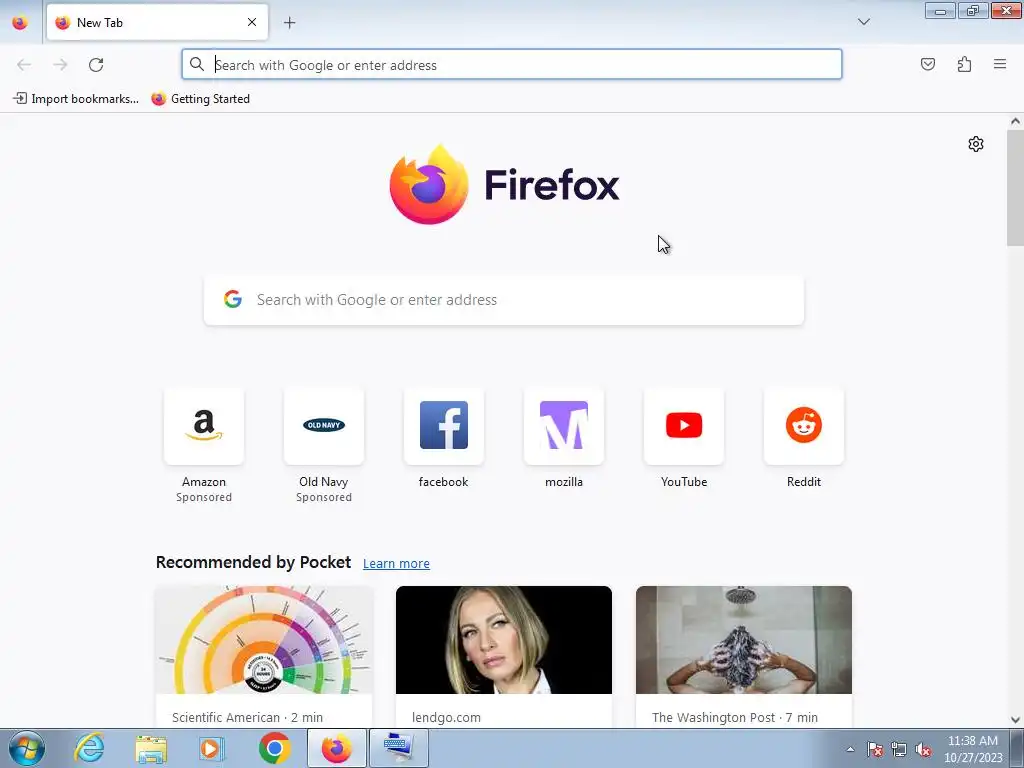Open the Save to Pocket button
This screenshot has height=768, width=1024.
[927, 64]
